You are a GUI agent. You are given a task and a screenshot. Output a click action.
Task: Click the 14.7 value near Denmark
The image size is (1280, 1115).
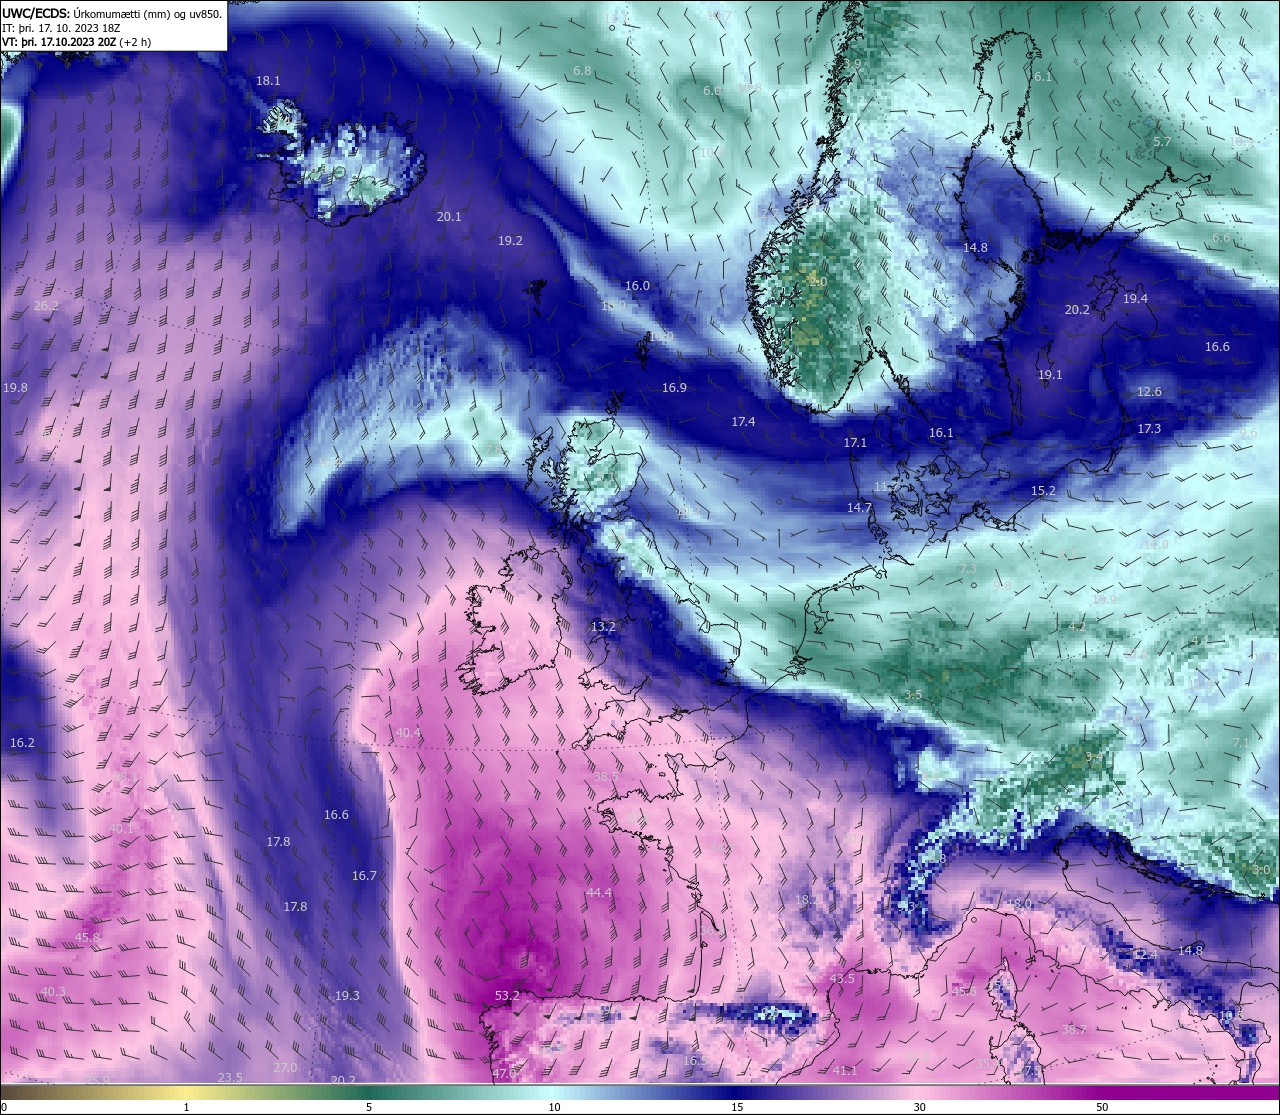click(x=859, y=508)
